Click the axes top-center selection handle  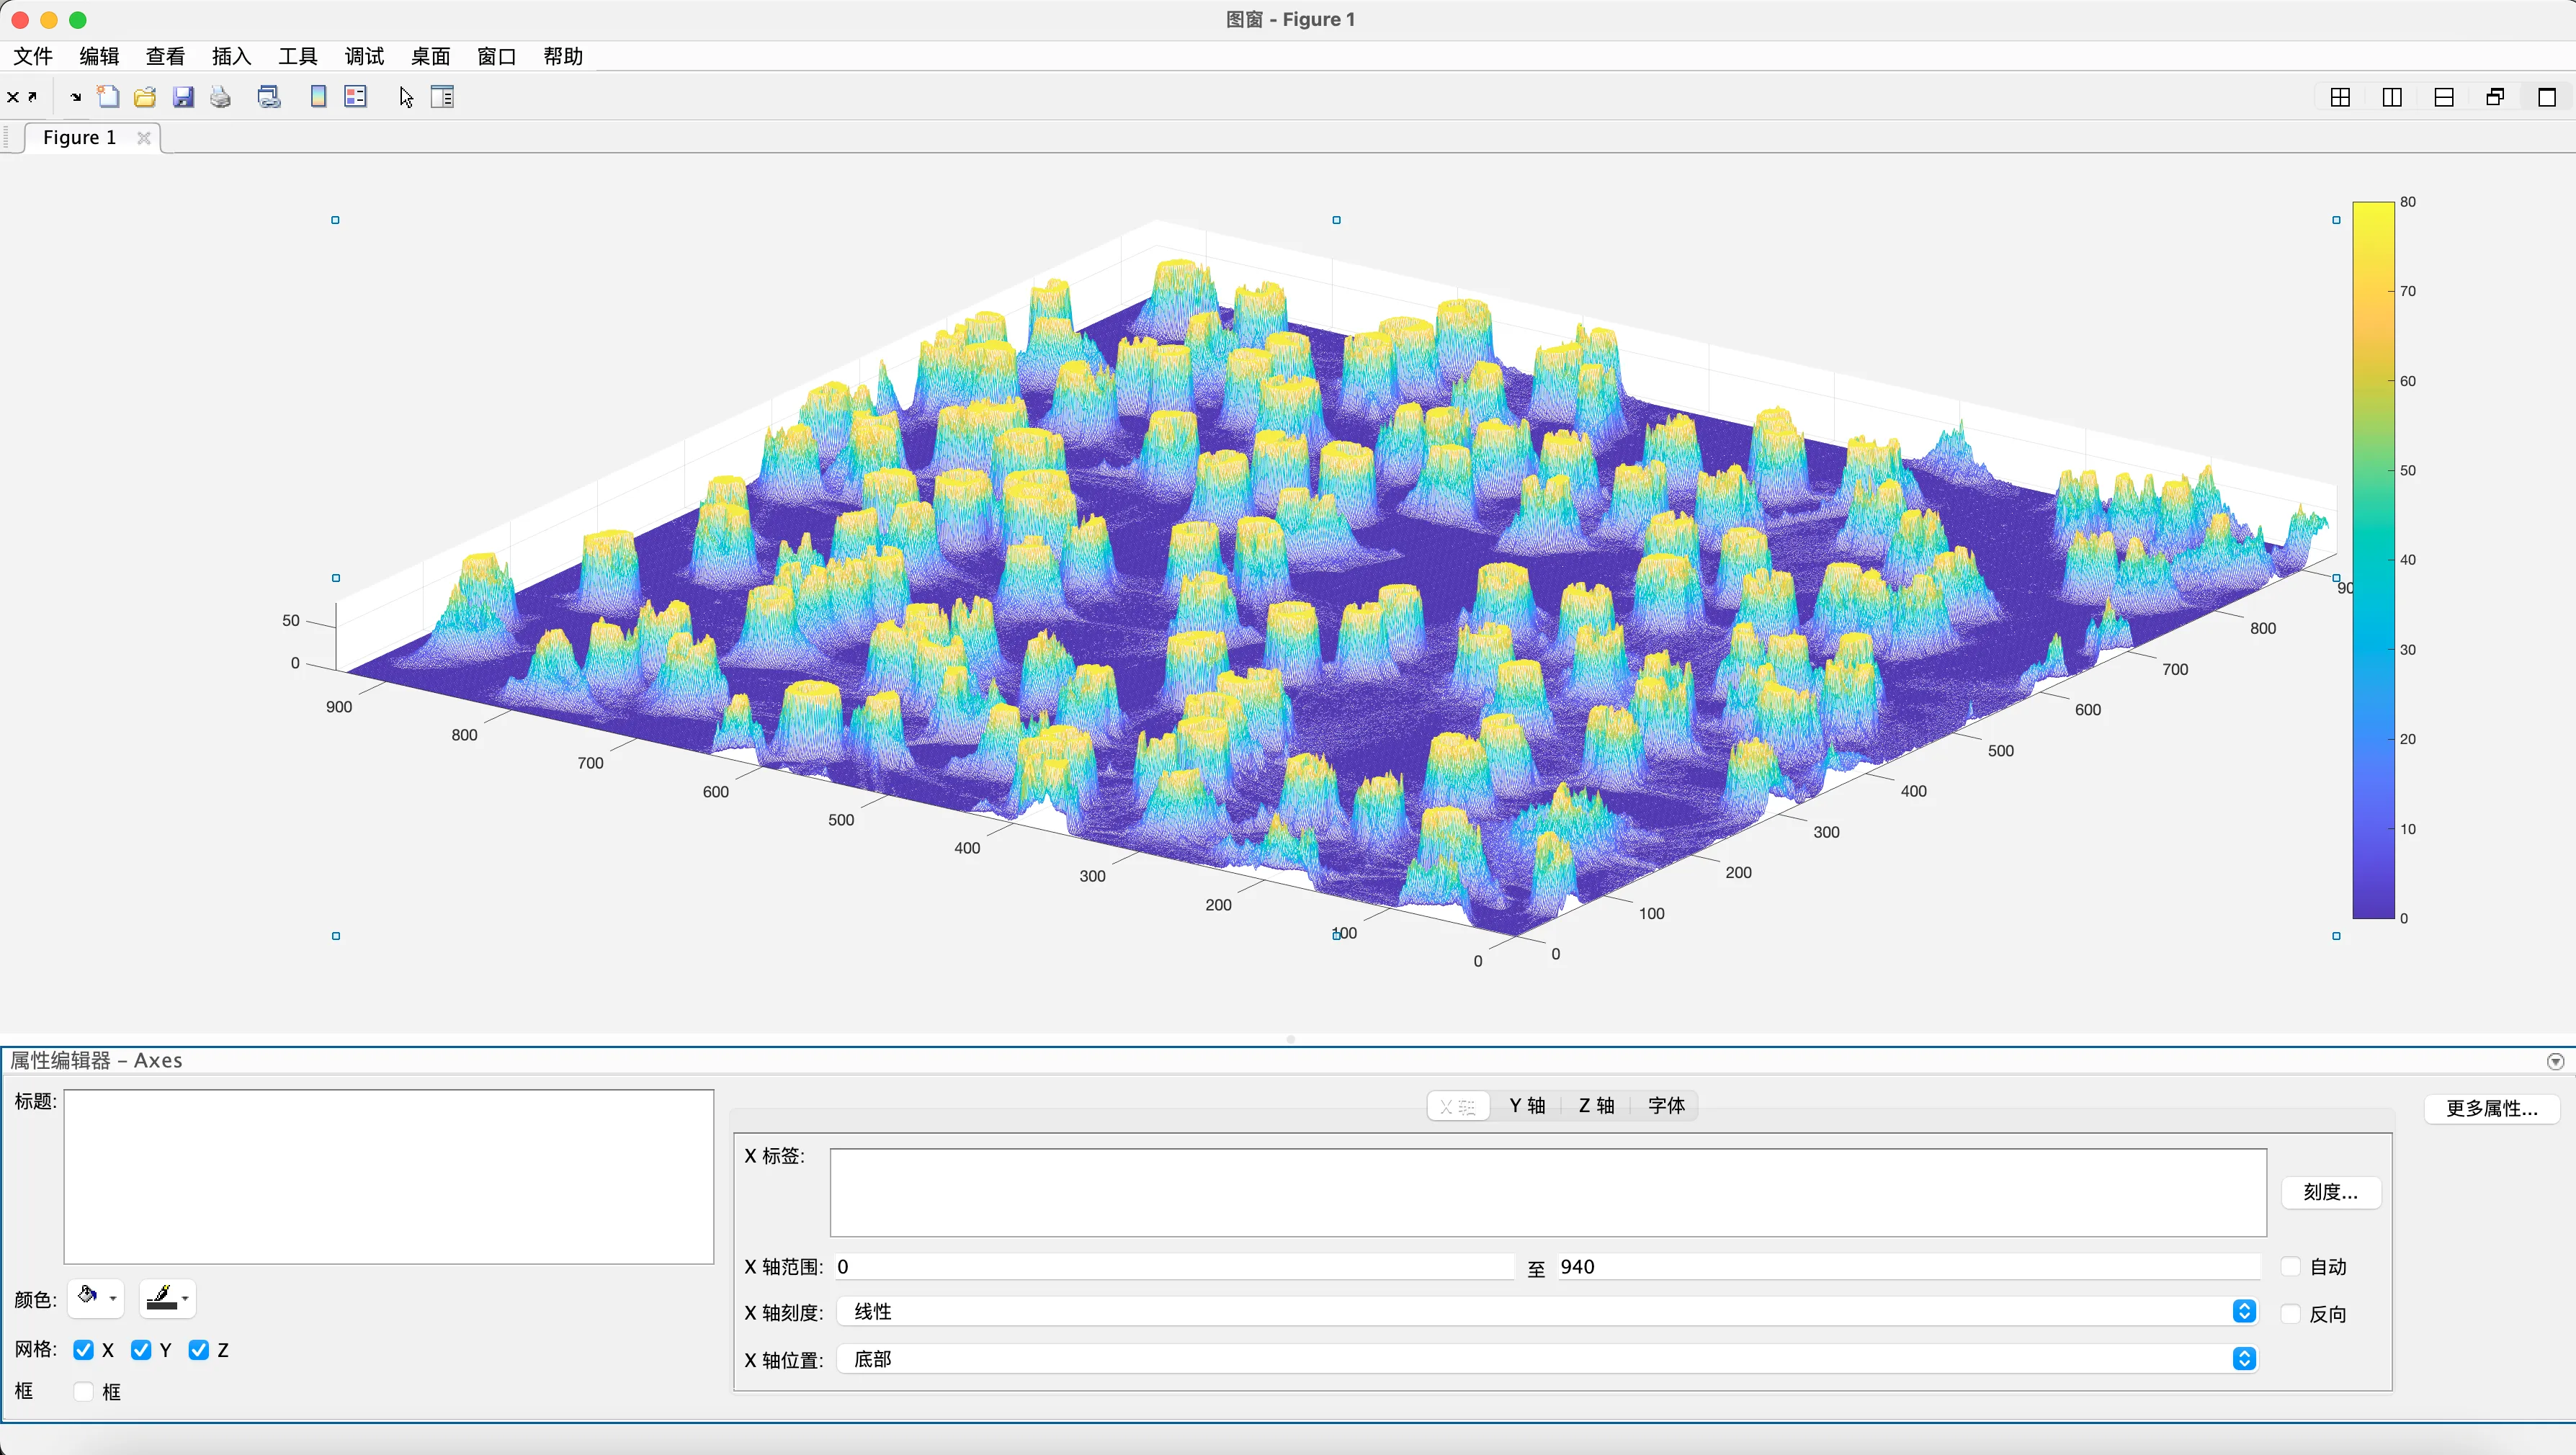pyautogui.click(x=1336, y=220)
